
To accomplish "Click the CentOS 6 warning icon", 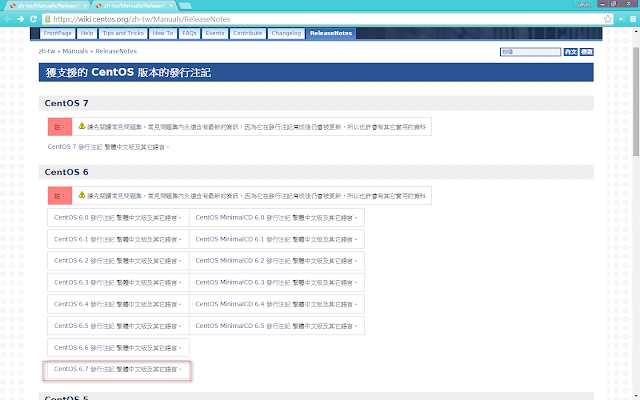I will click(82, 195).
